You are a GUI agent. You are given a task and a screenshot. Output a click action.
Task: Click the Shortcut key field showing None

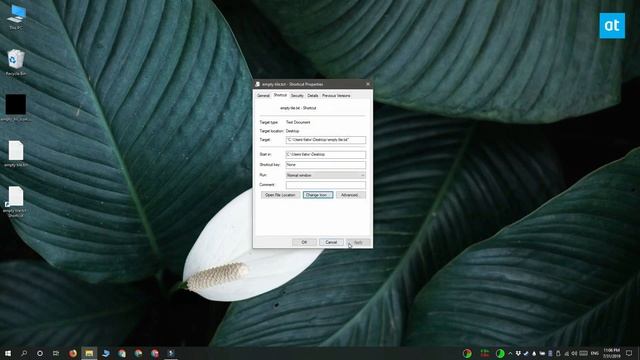326,165
